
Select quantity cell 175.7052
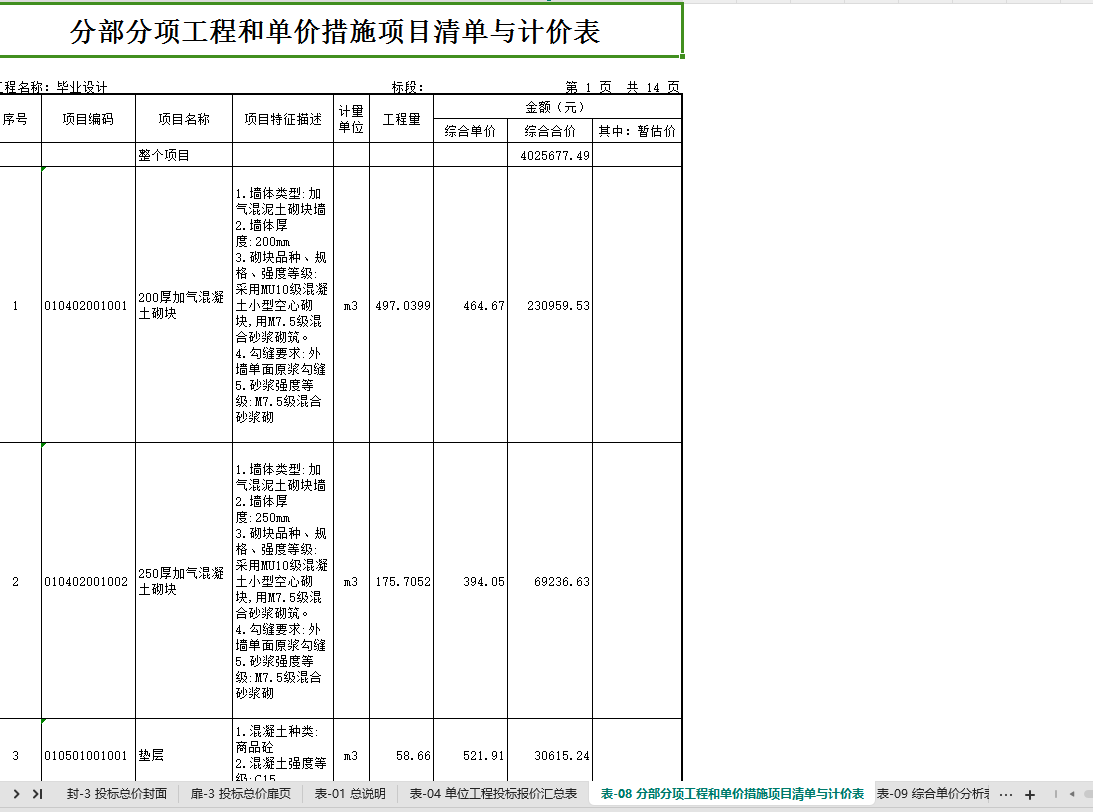point(402,581)
